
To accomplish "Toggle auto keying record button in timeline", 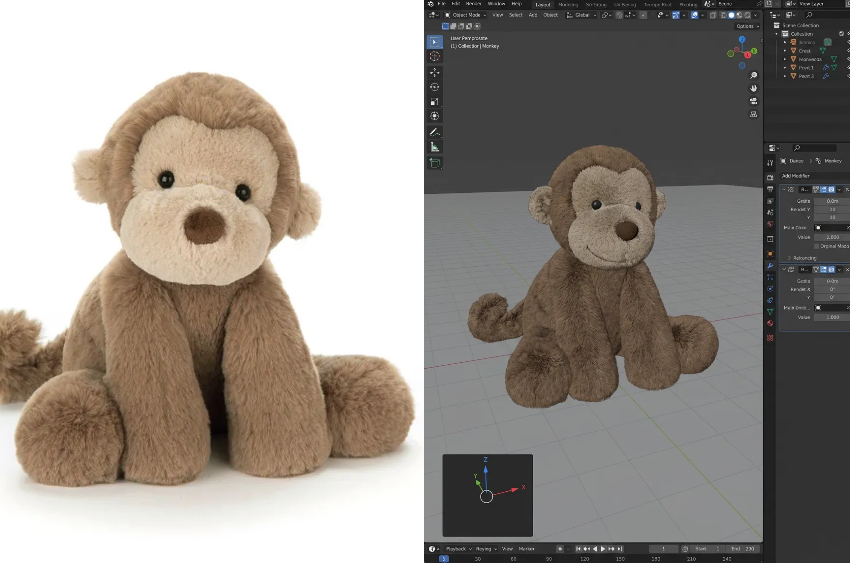I will tap(560, 549).
